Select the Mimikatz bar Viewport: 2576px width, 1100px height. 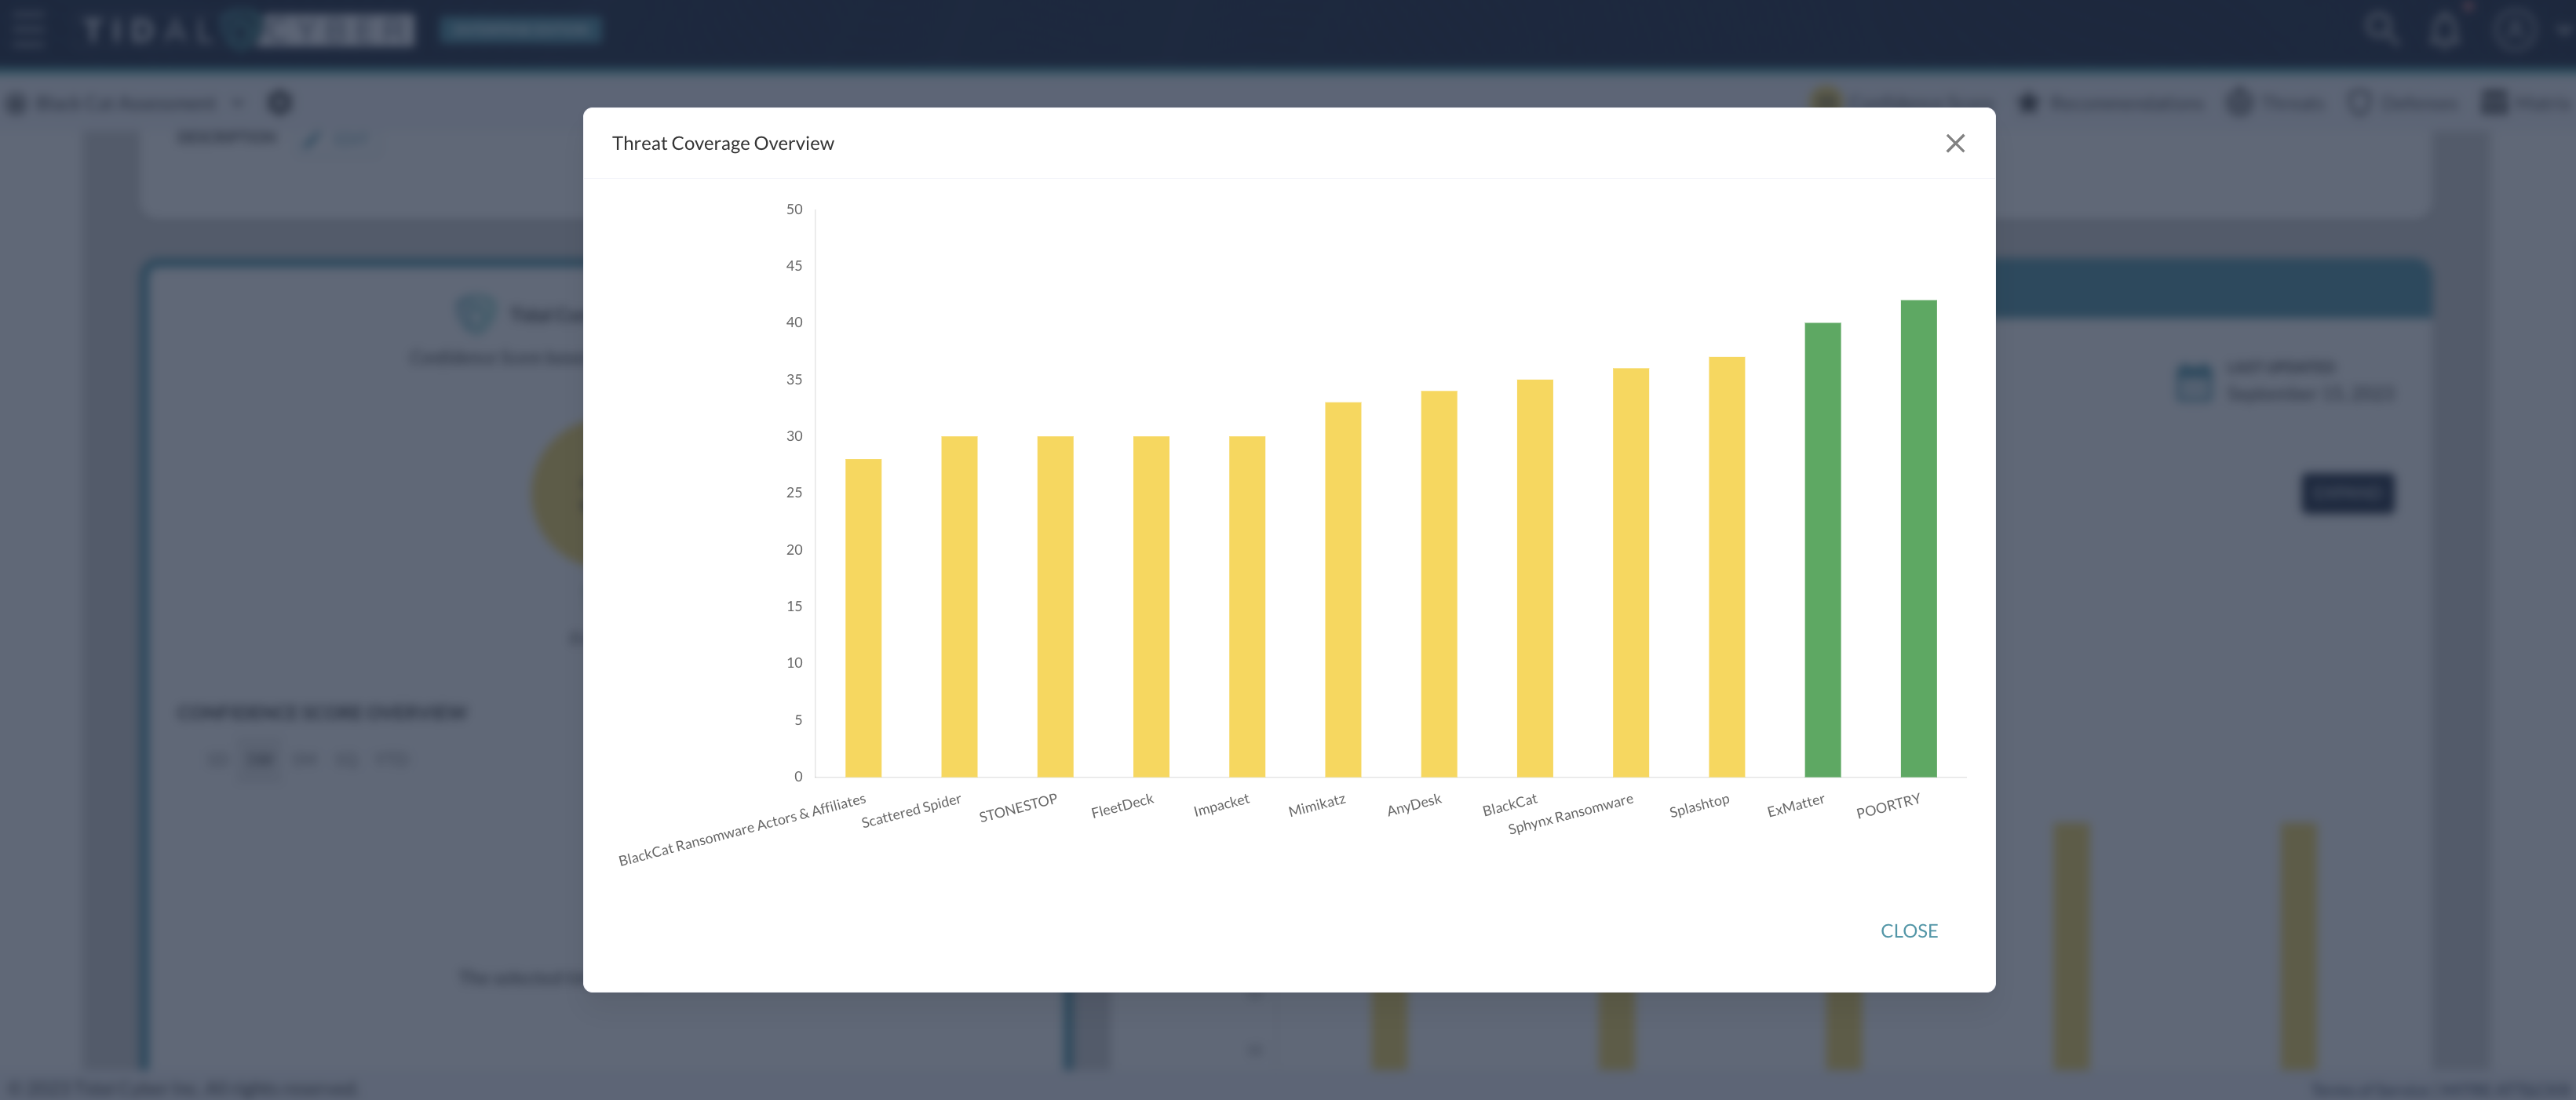click(x=1342, y=590)
